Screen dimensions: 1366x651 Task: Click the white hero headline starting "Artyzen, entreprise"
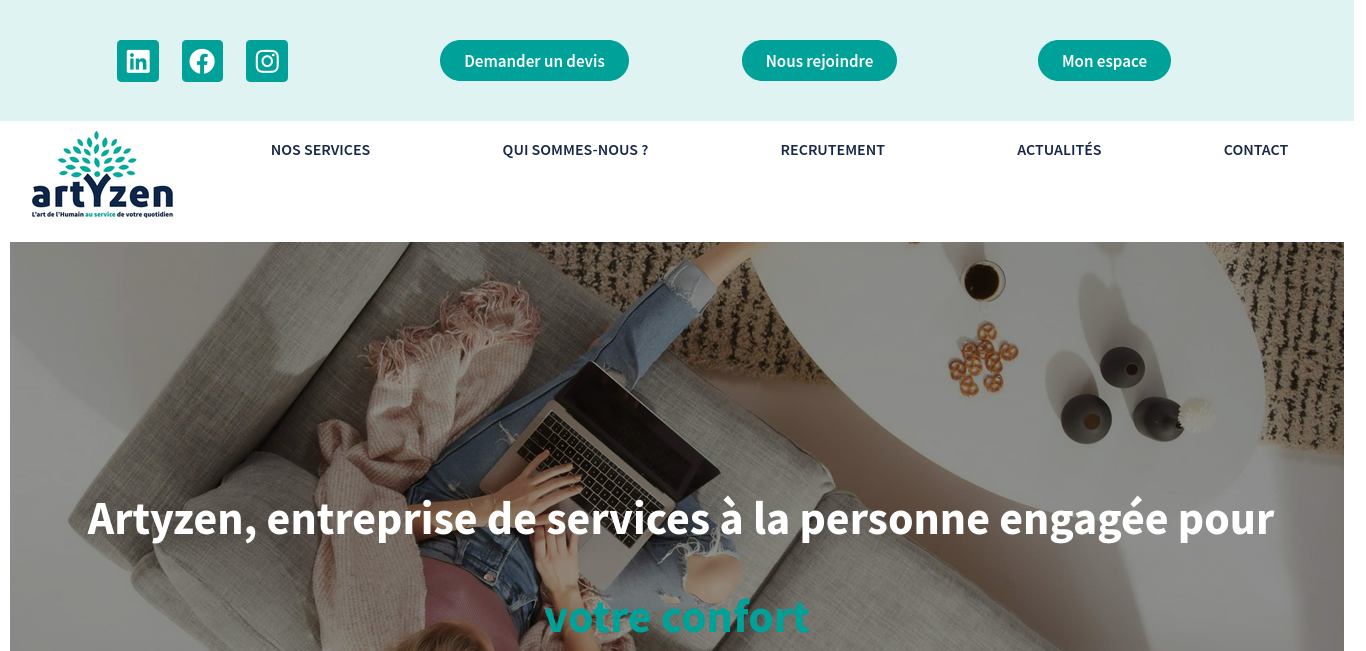680,519
